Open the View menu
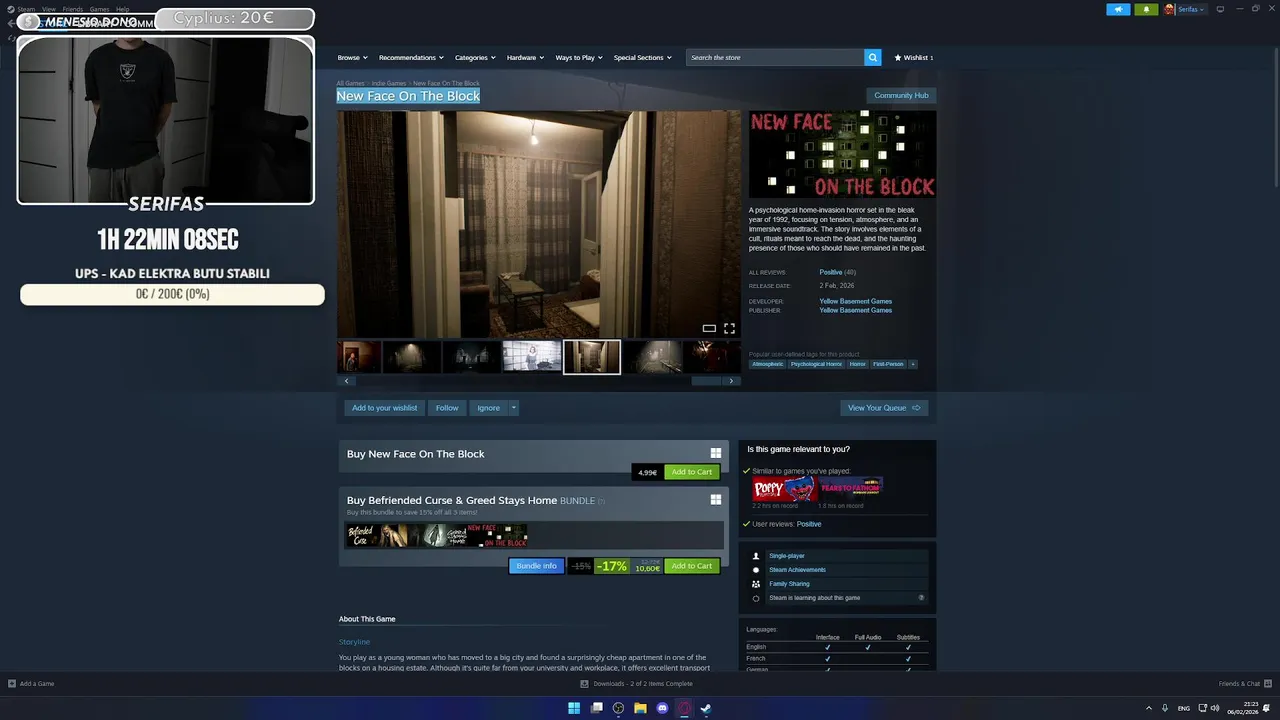Viewport: 1280px width, 720px height. pyautogui.click(x=48, y=9)
